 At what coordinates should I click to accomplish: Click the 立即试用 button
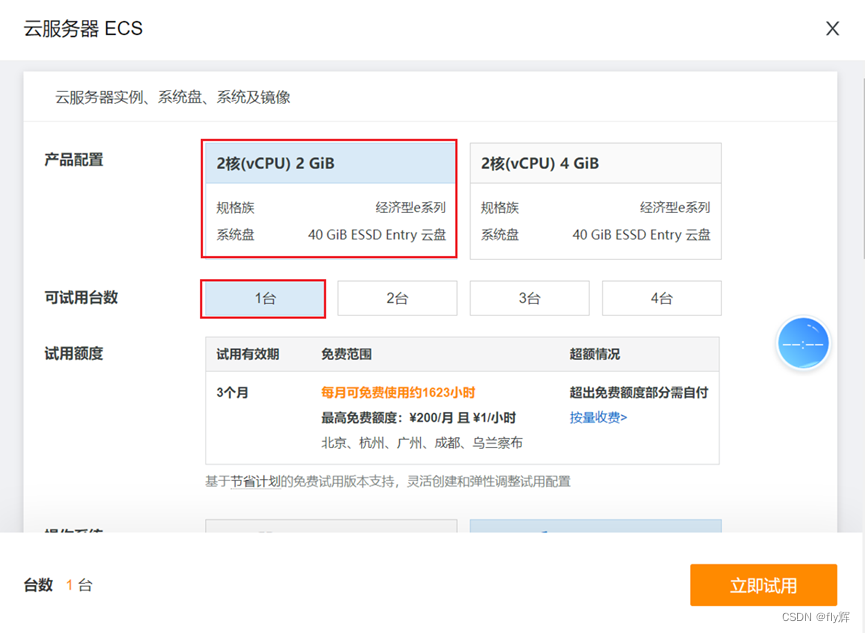click(763, 585)
